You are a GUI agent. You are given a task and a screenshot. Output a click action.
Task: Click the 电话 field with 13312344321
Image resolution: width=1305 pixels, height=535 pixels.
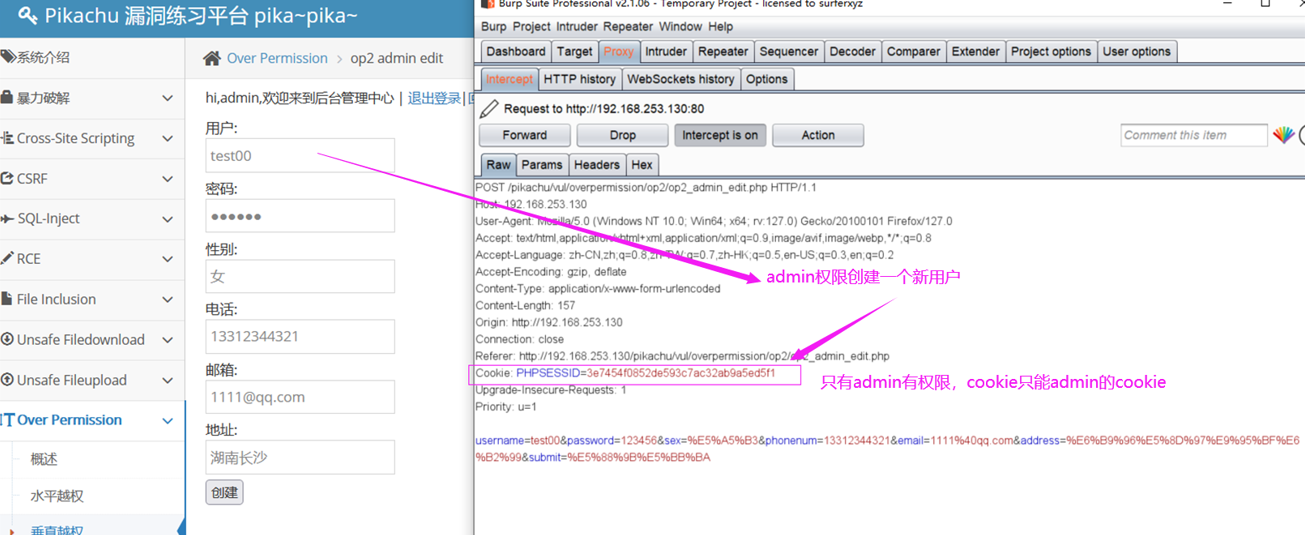tap(300, 337)
